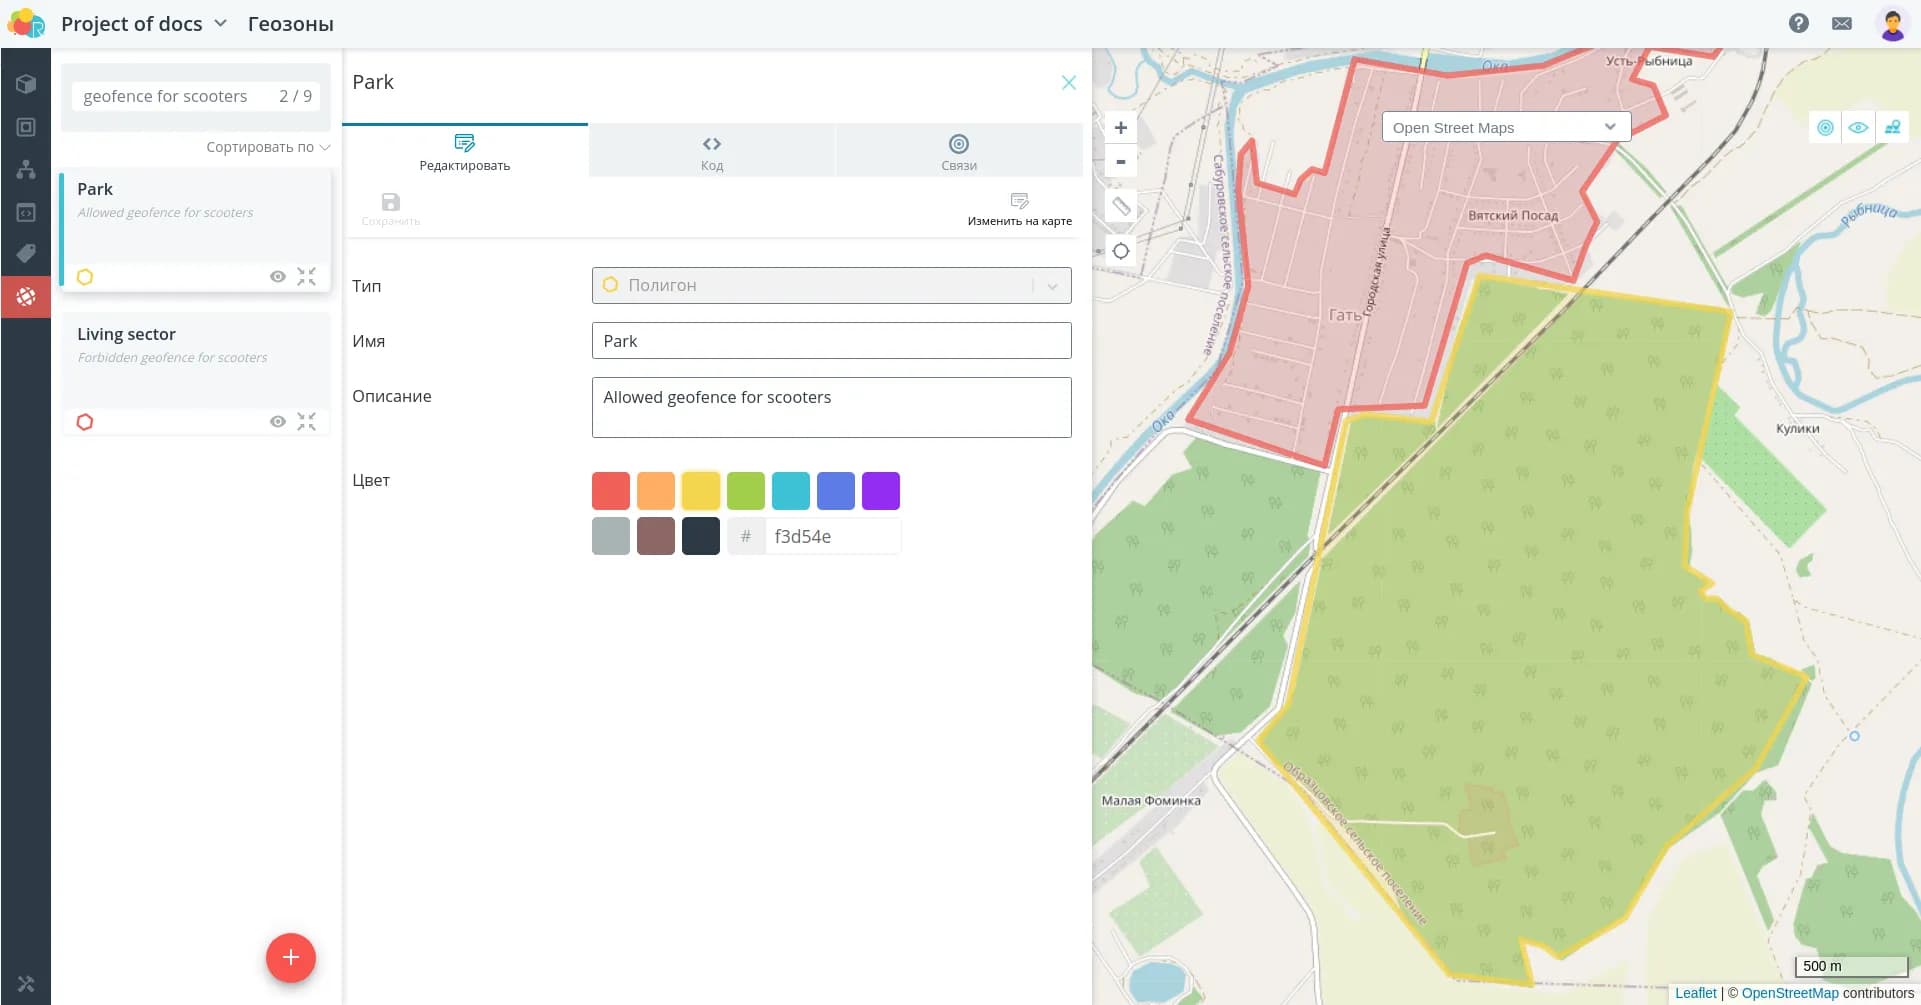The image size is (1921, 1005).
Task: Switch to the 'Код' tab
Action: click(711, 152)
